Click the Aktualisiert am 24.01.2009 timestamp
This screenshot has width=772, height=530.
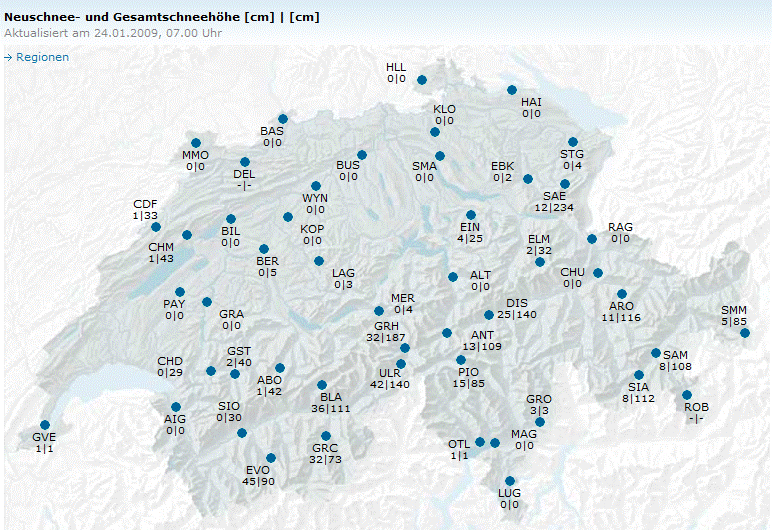113,33
